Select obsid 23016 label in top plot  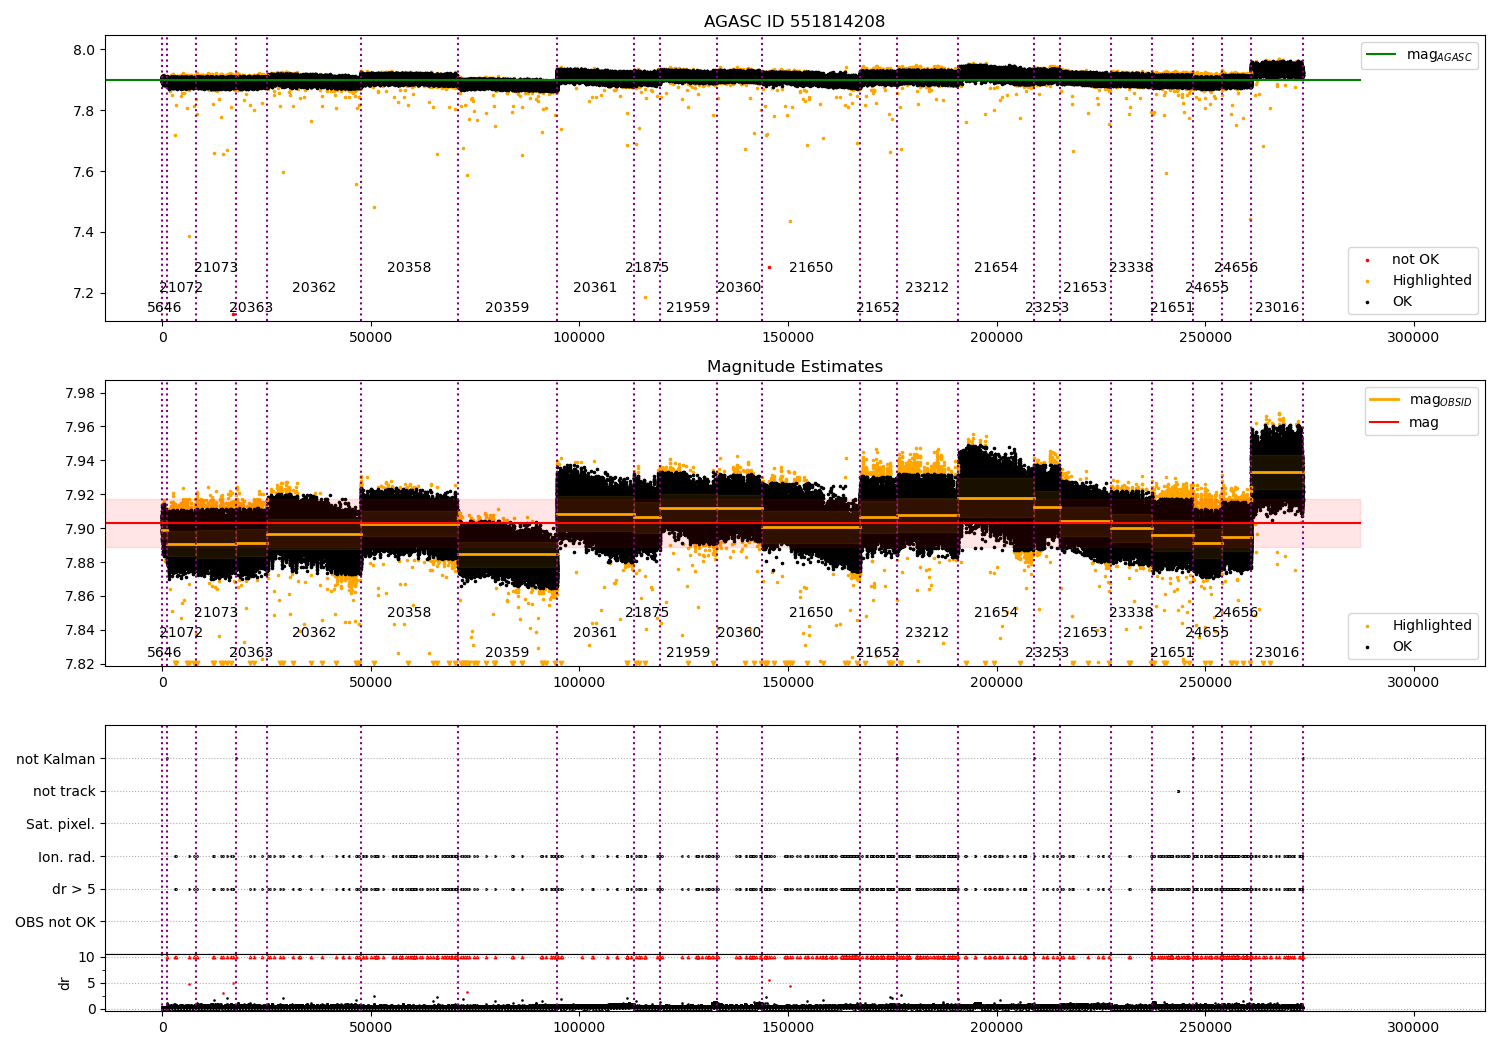1277,308
